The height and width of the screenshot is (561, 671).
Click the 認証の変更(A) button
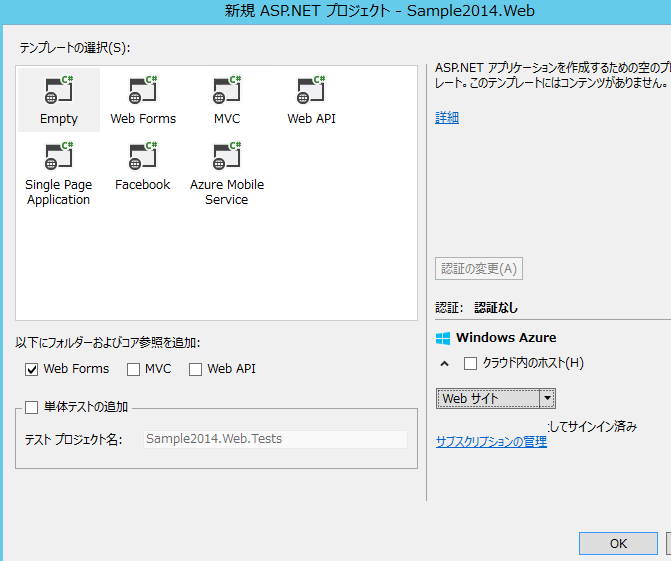click(479, 269)
